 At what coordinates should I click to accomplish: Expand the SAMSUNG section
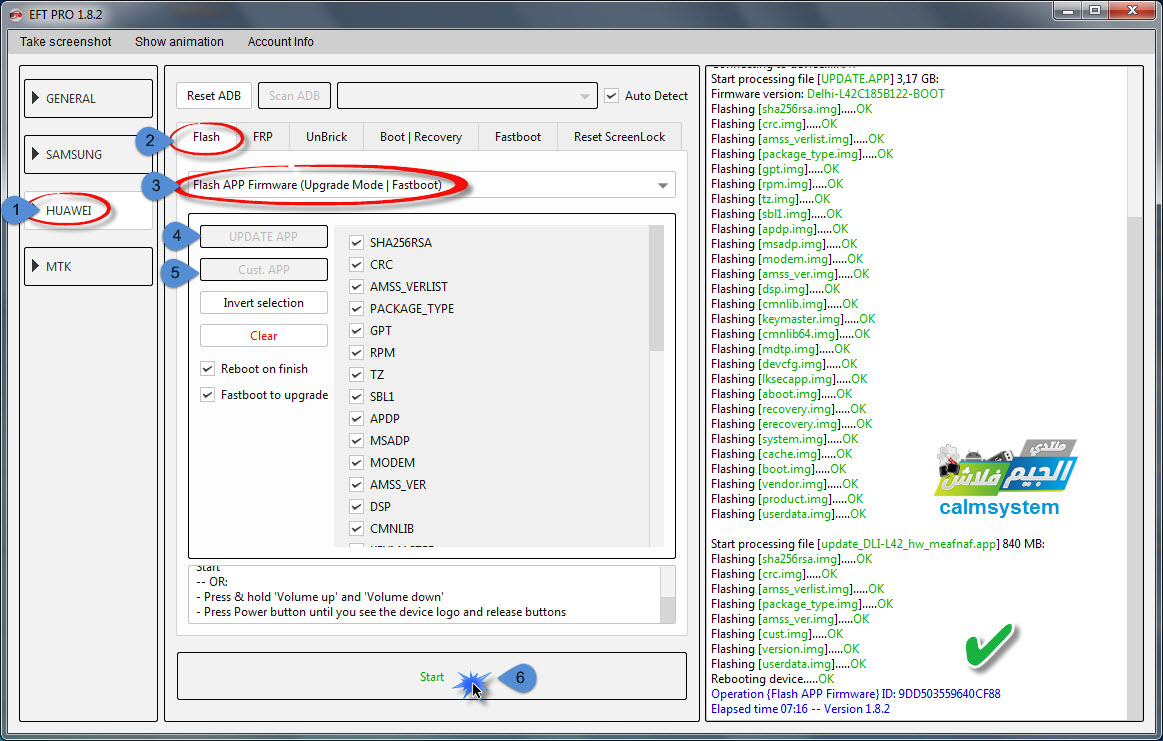click(x=88, y=154)
